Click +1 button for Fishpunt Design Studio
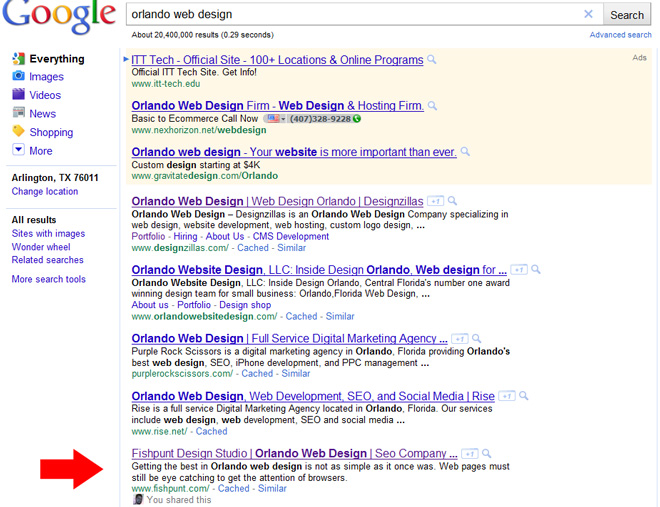 click(470, 454)
